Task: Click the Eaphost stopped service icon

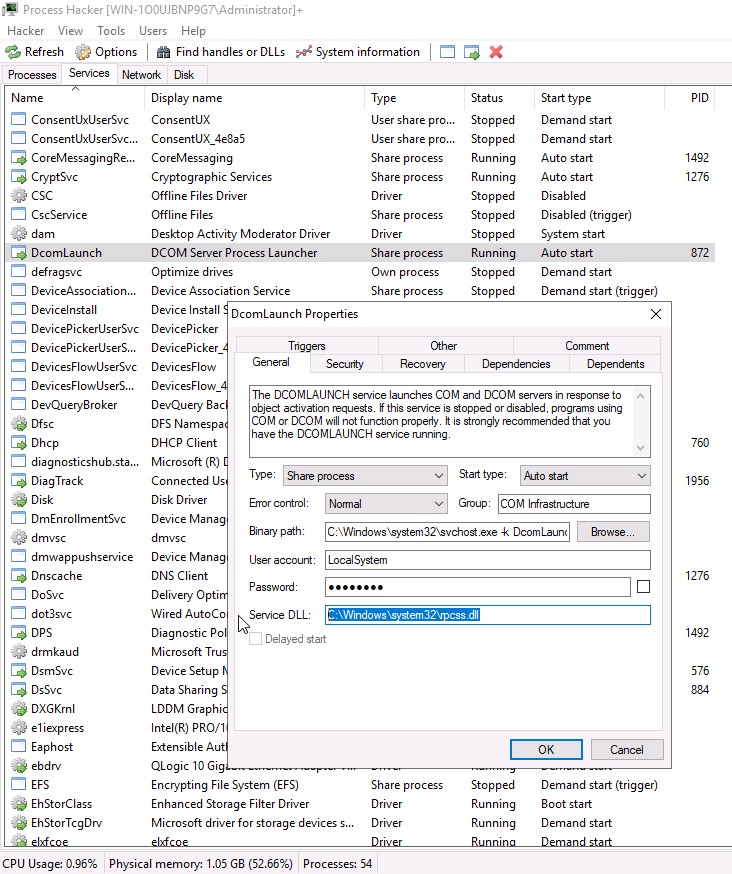Action: [x=19, y=747]
